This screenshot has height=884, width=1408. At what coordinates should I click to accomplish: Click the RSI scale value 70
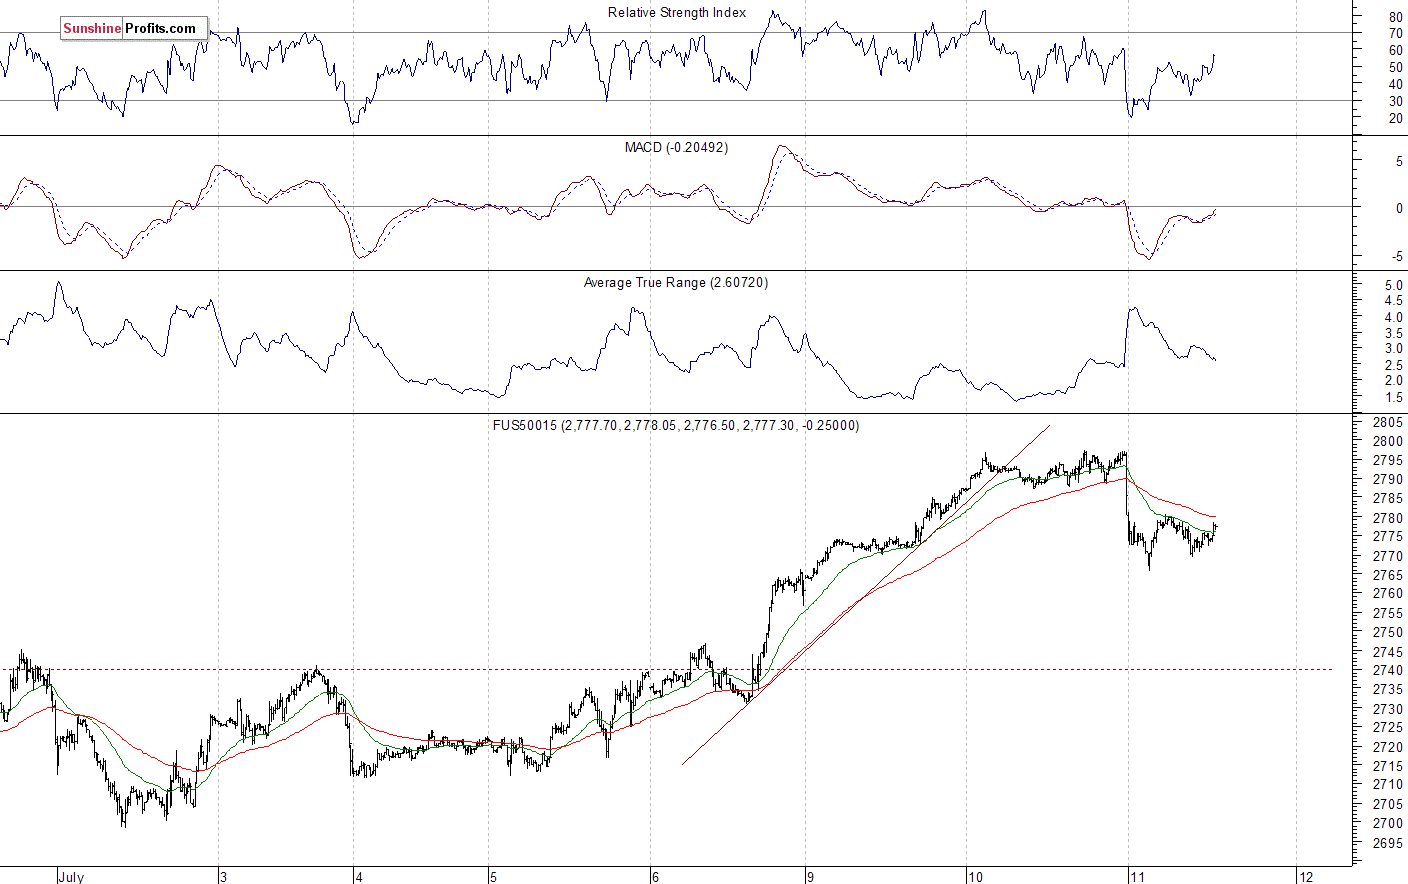coord(1395,34)
